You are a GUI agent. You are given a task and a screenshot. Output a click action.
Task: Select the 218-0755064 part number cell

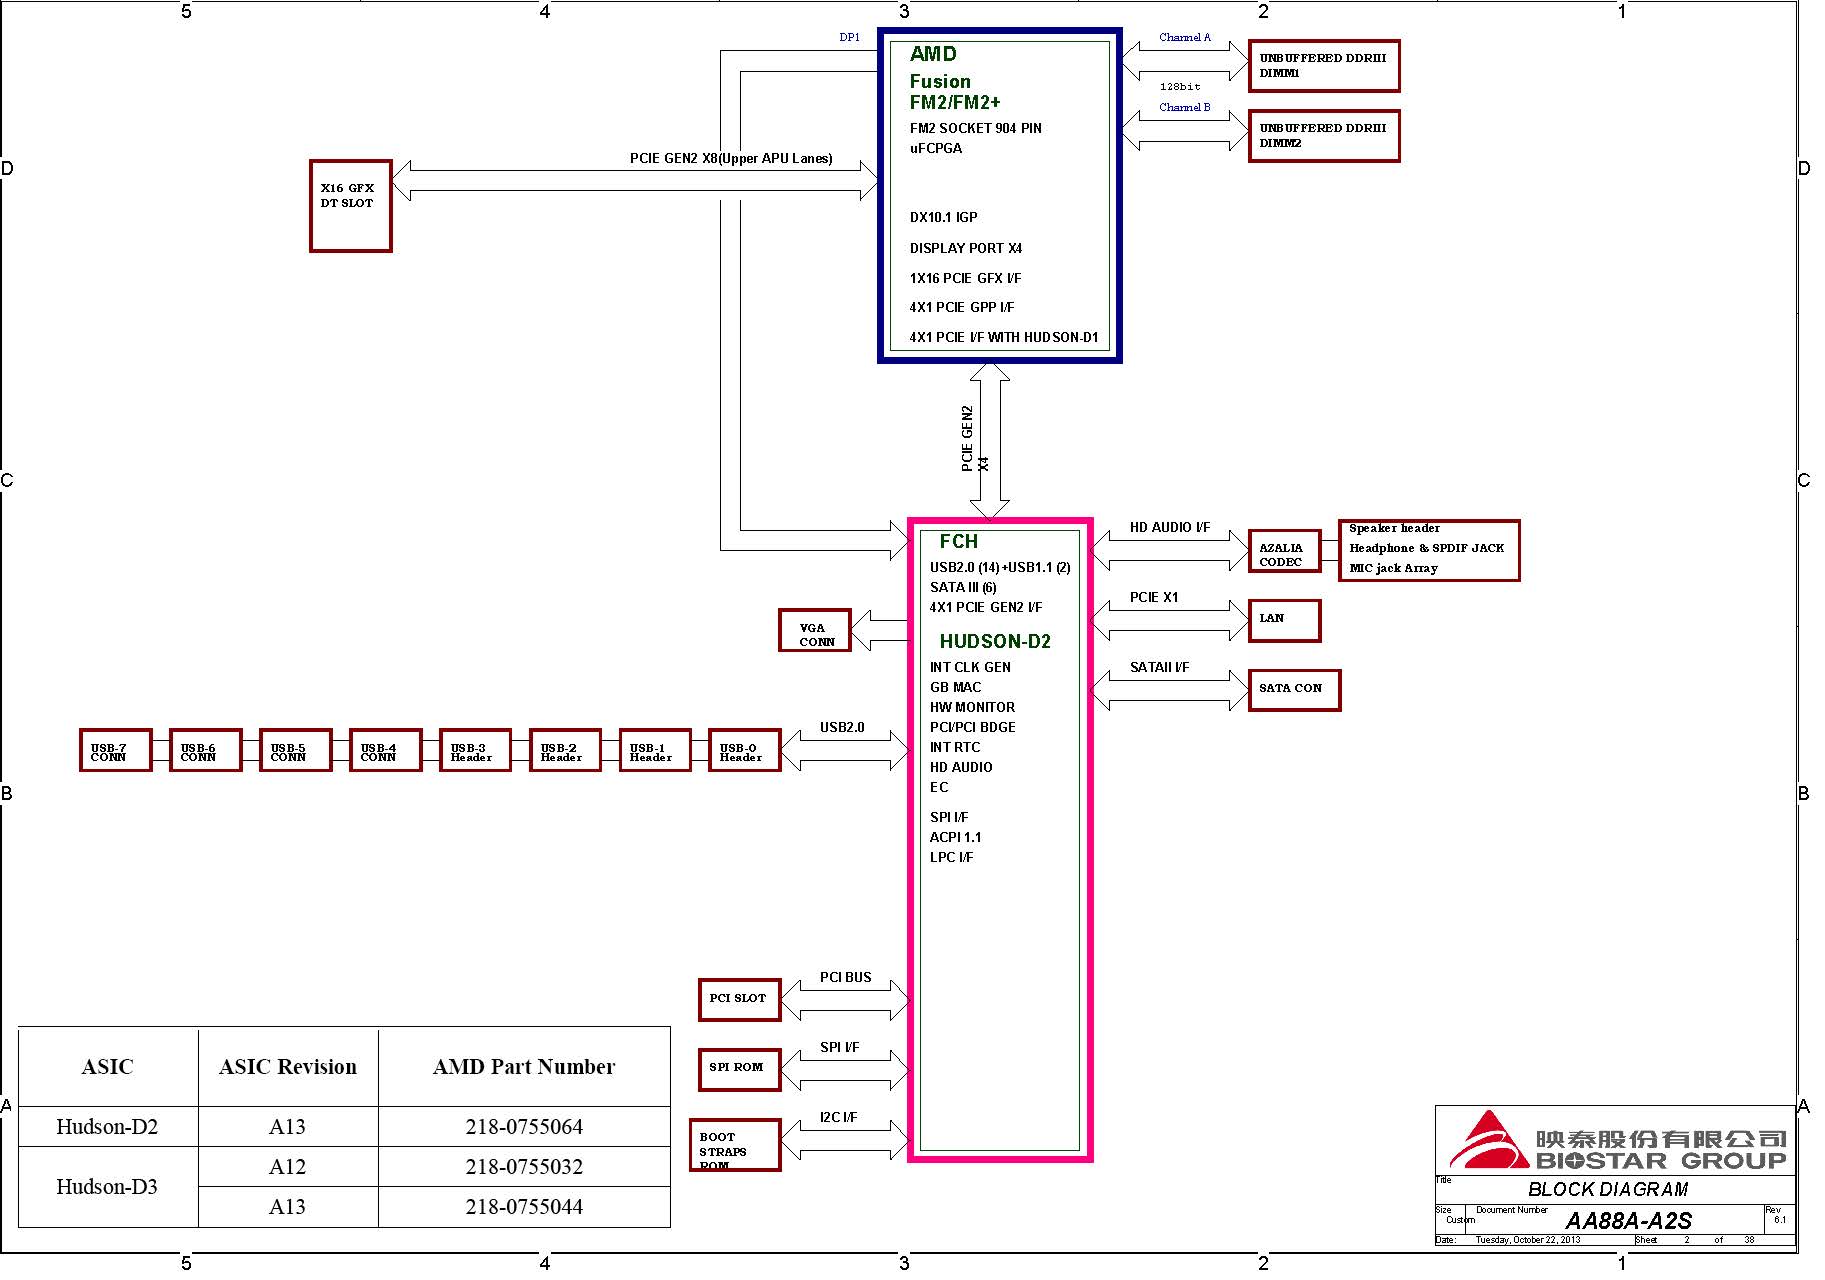click(x=524, y=1127)
